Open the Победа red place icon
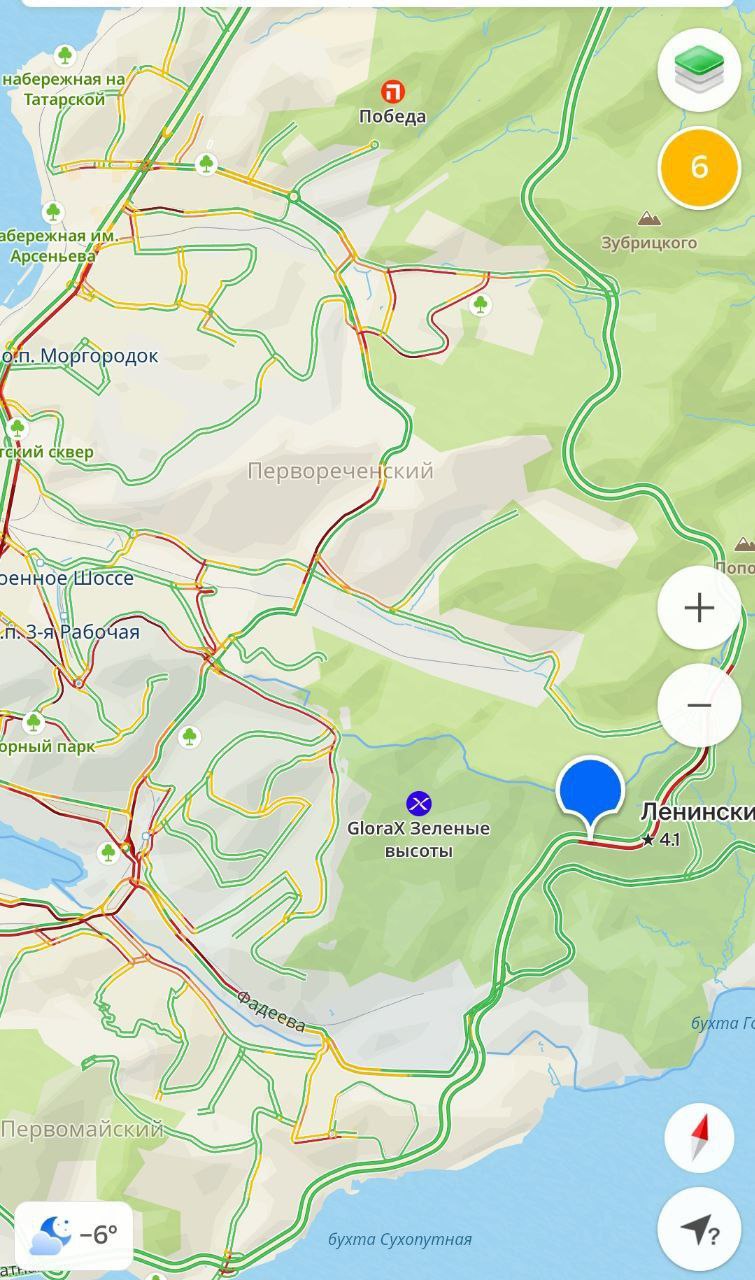 (x=394, y=92)
